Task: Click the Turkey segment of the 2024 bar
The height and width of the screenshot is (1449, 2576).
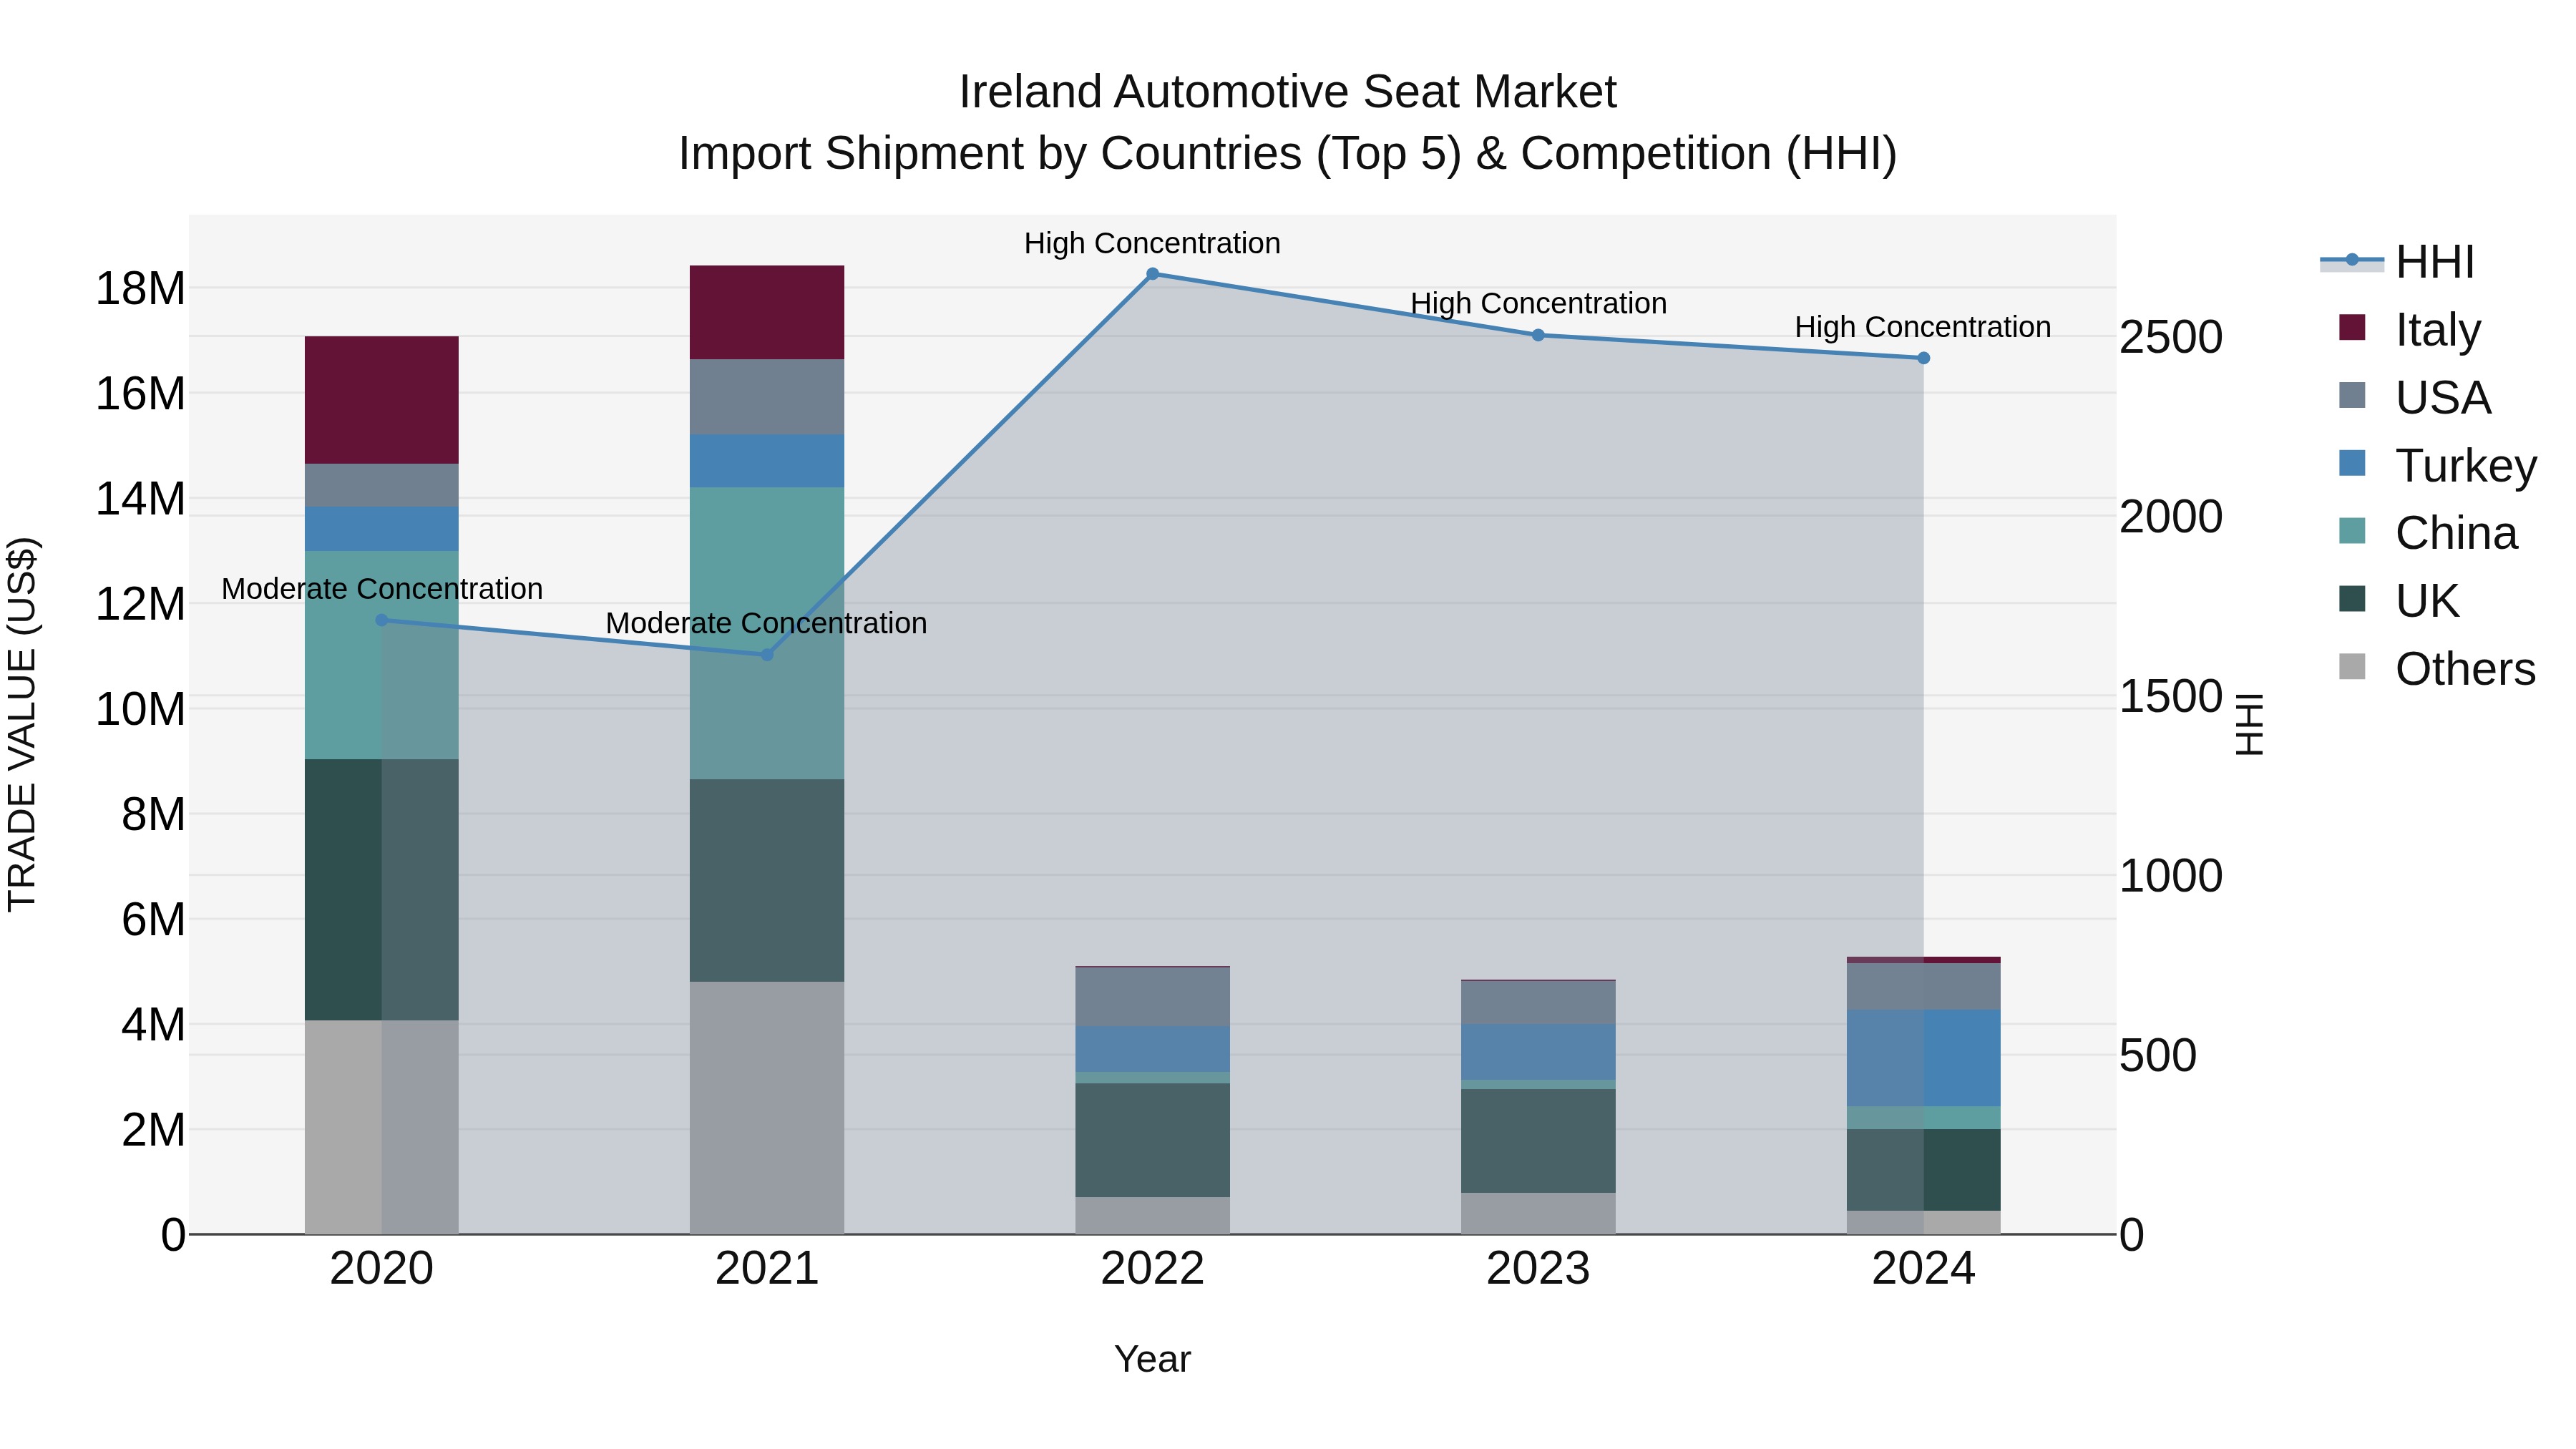Action: tap(1923, 1059)
